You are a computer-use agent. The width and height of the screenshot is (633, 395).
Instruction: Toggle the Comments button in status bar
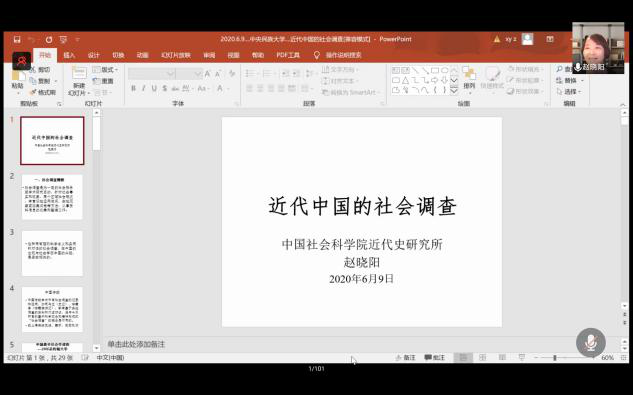435,357
